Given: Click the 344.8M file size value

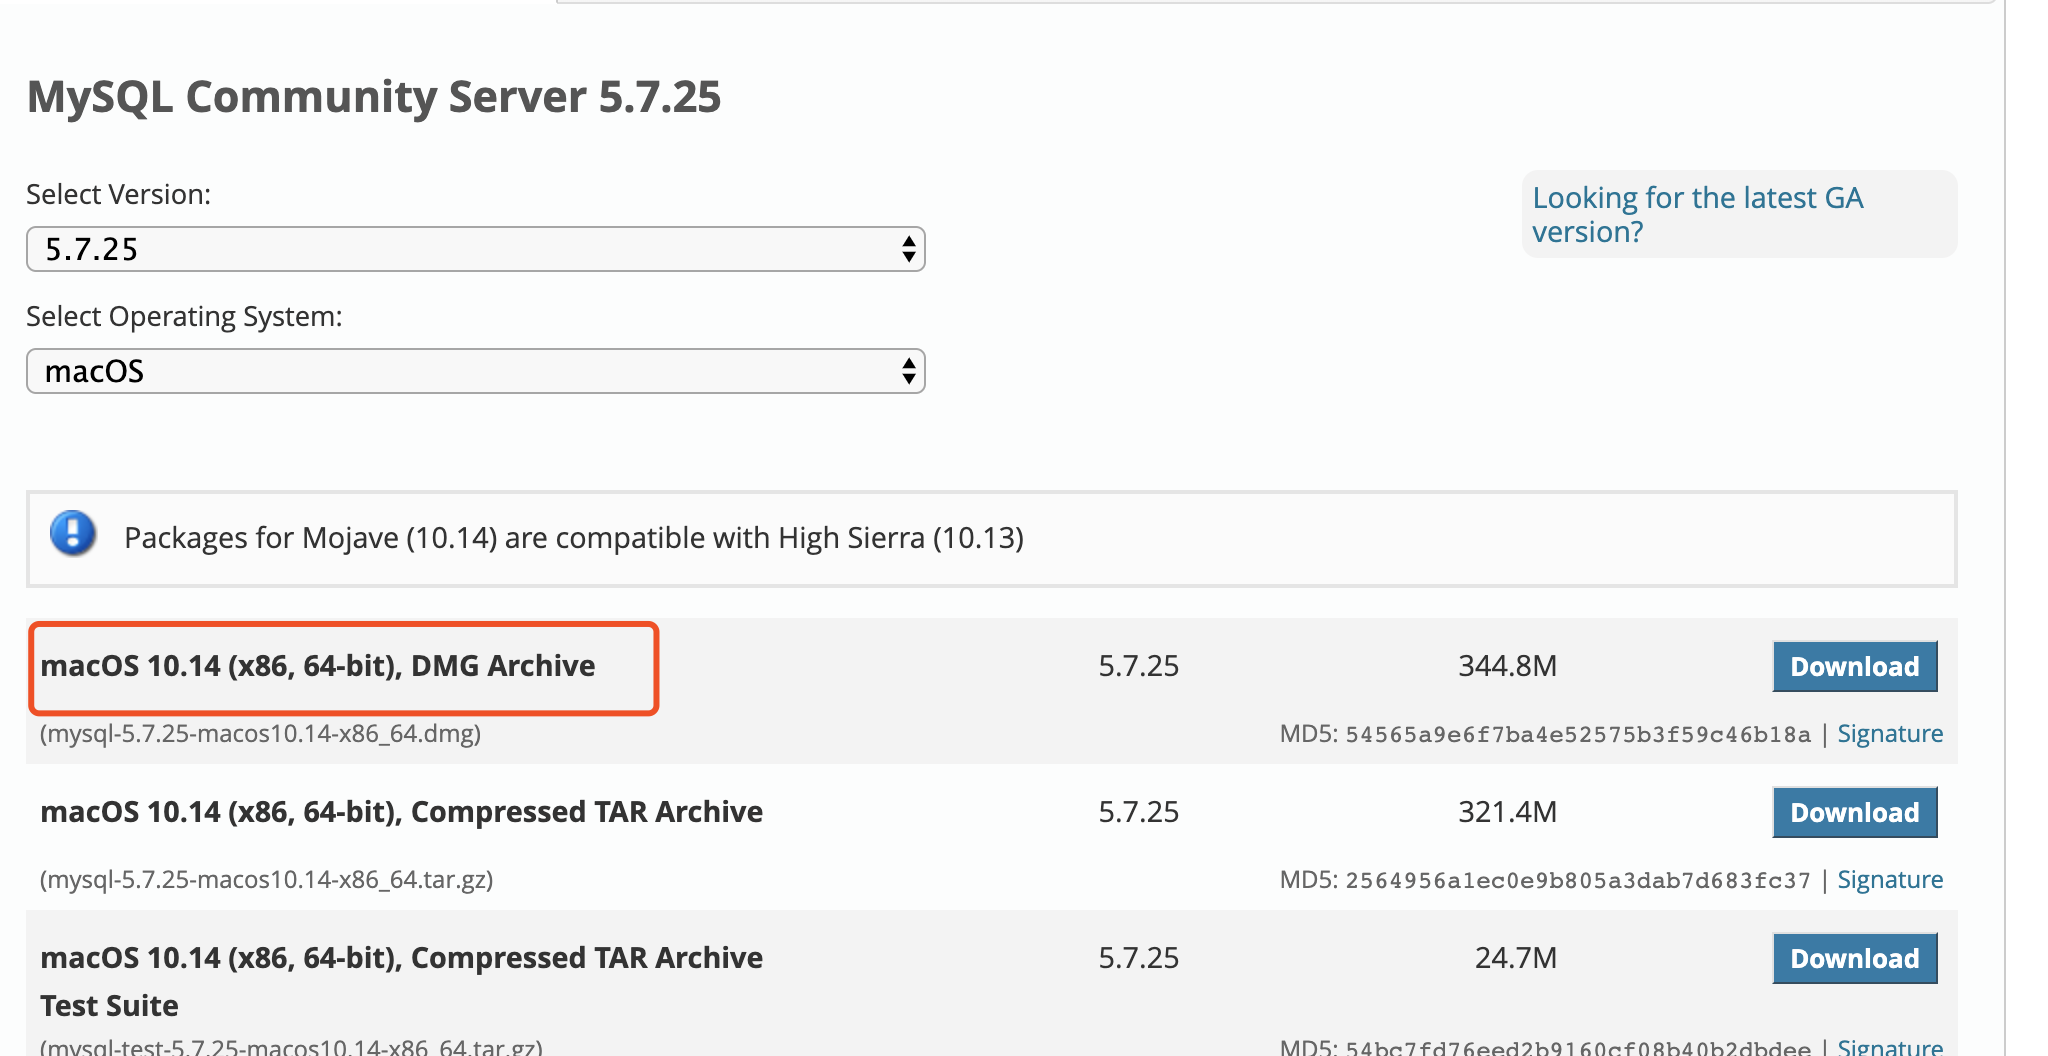Looking at the screenshot, I should pos(1507,666).
